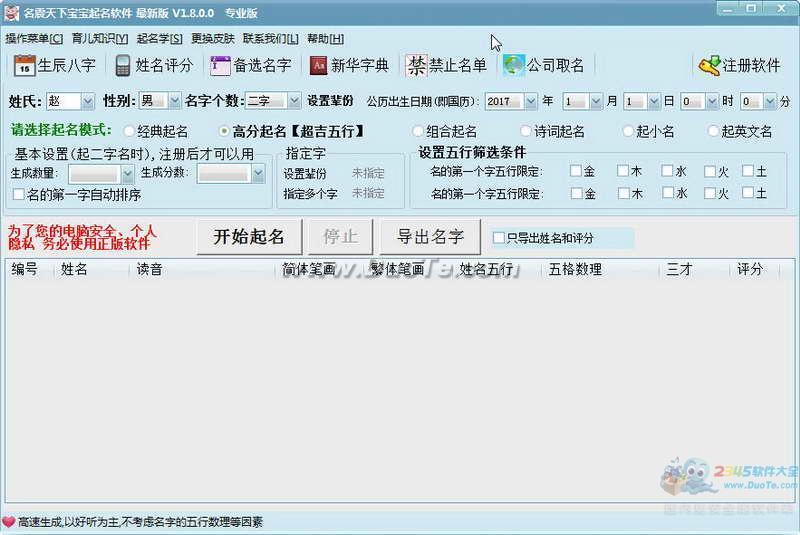800x535 pixels.
Task: Open the 更换皮肤 menu
Action: click(x=212, y=39)
